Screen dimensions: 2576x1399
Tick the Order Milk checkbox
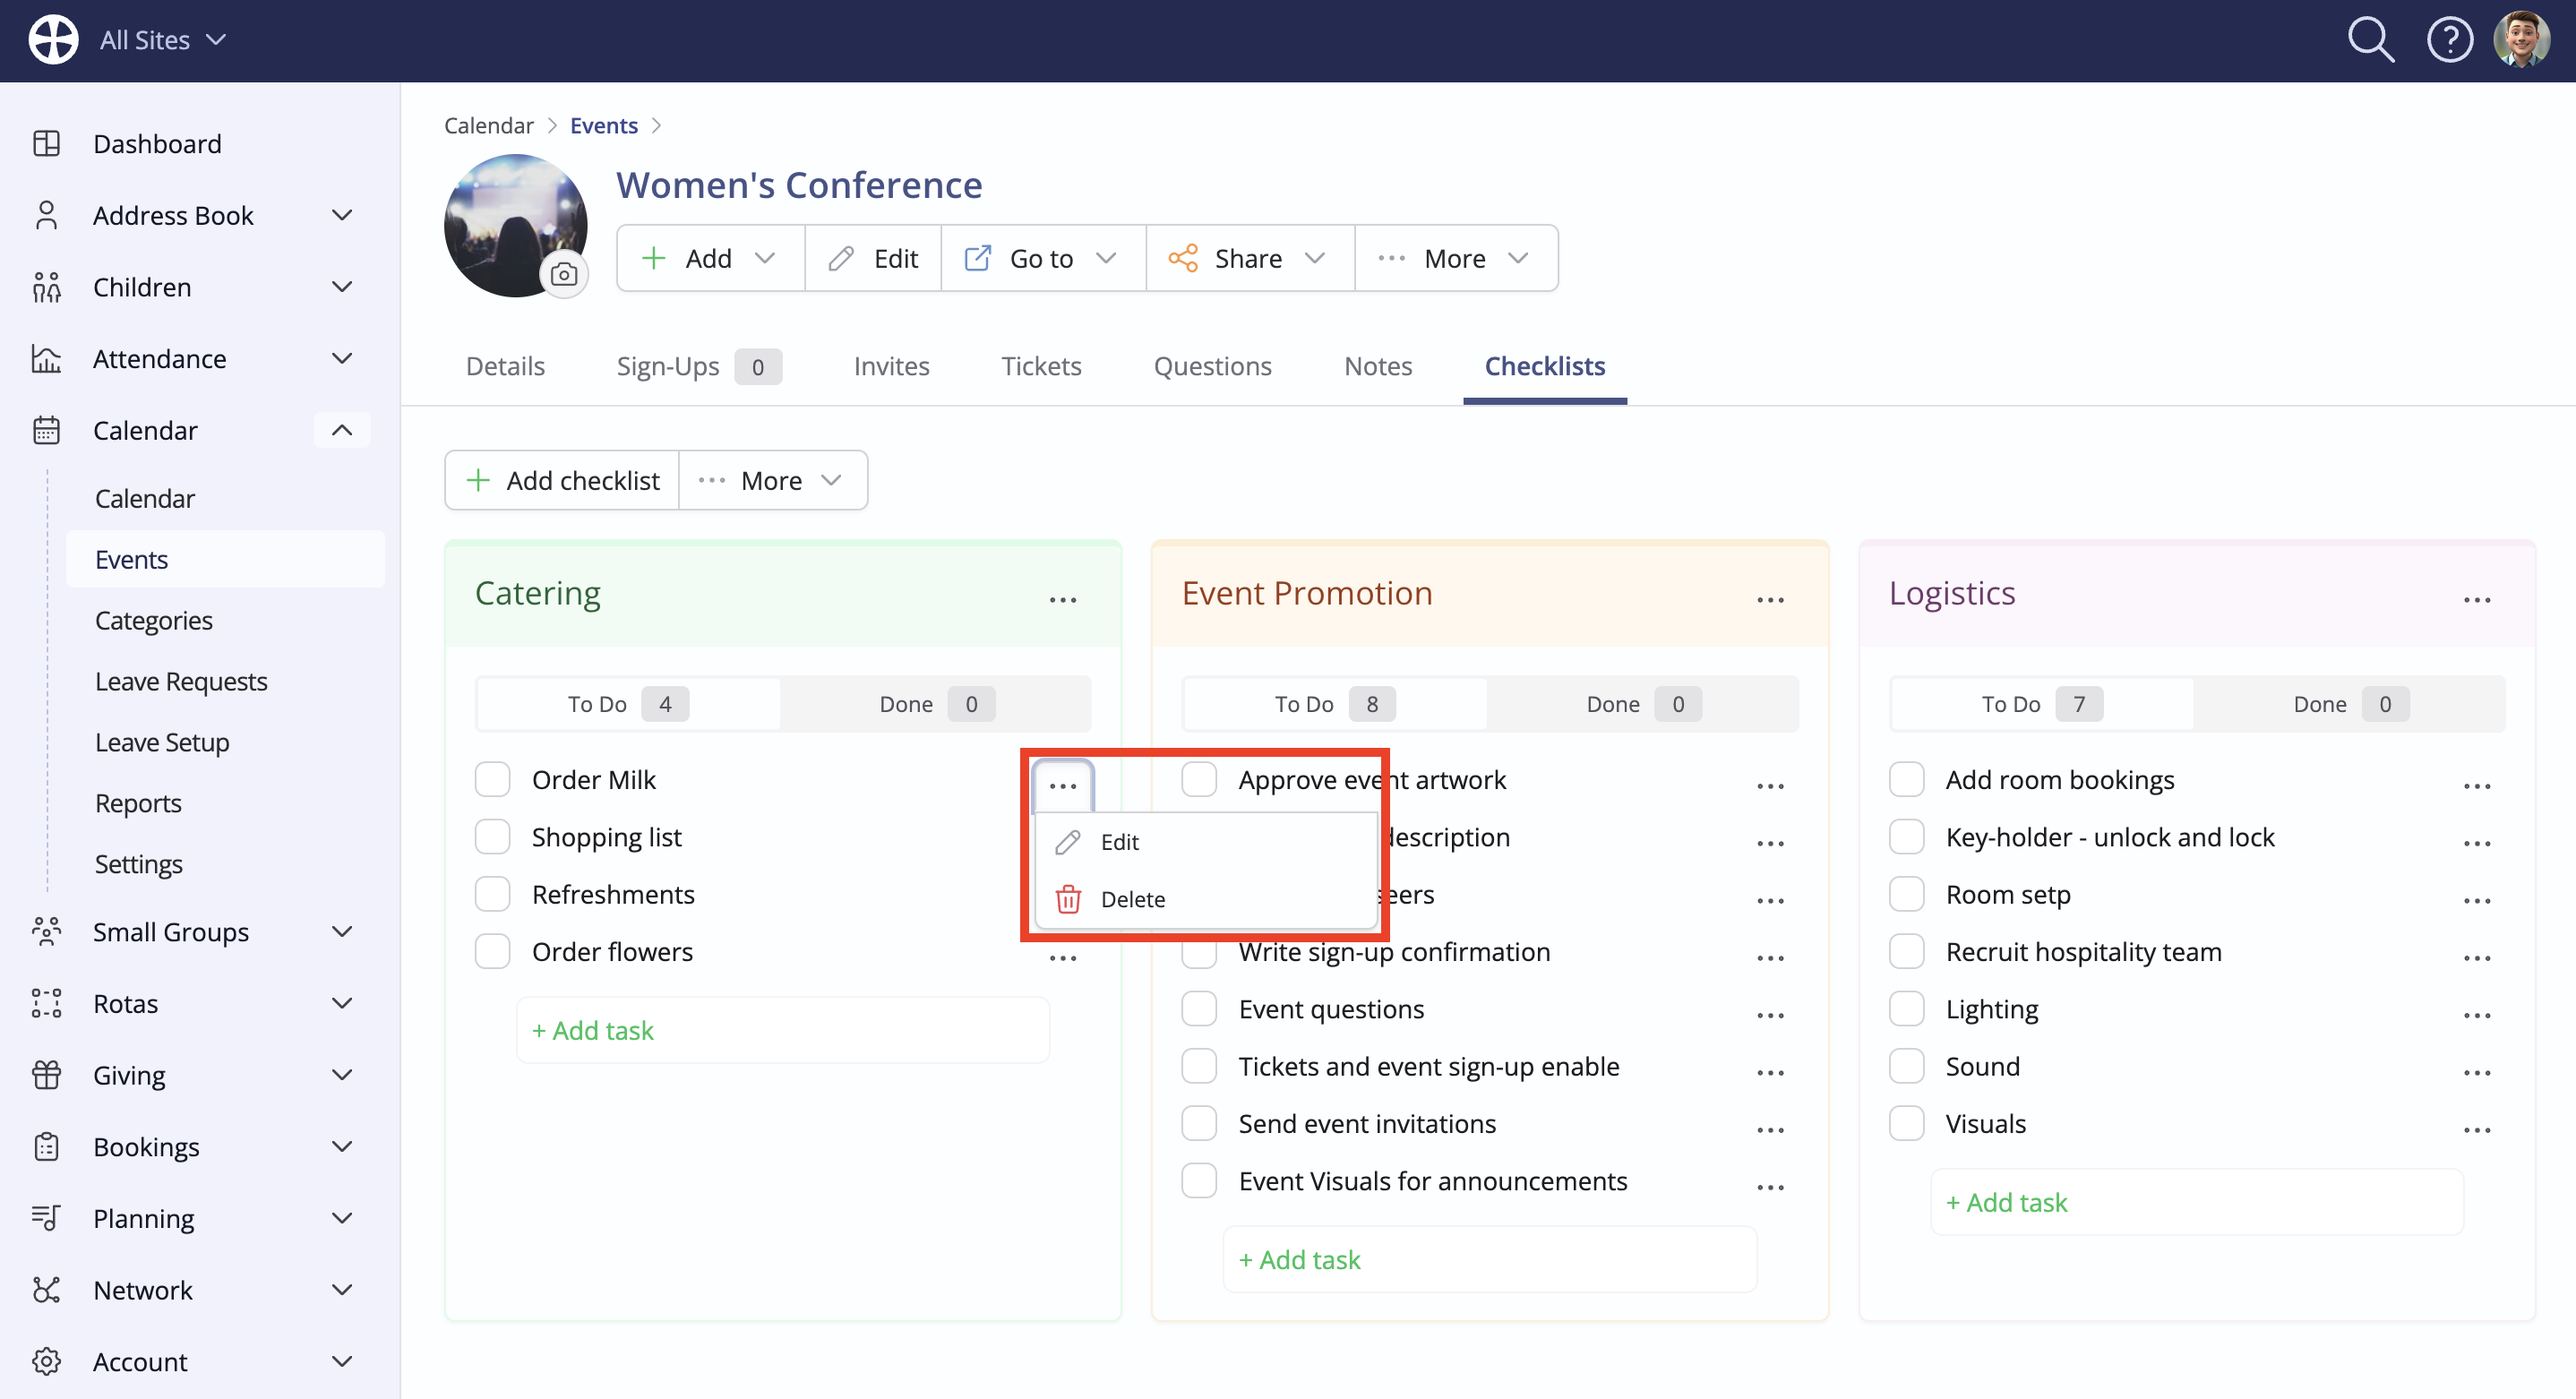[x=492, y=779]
